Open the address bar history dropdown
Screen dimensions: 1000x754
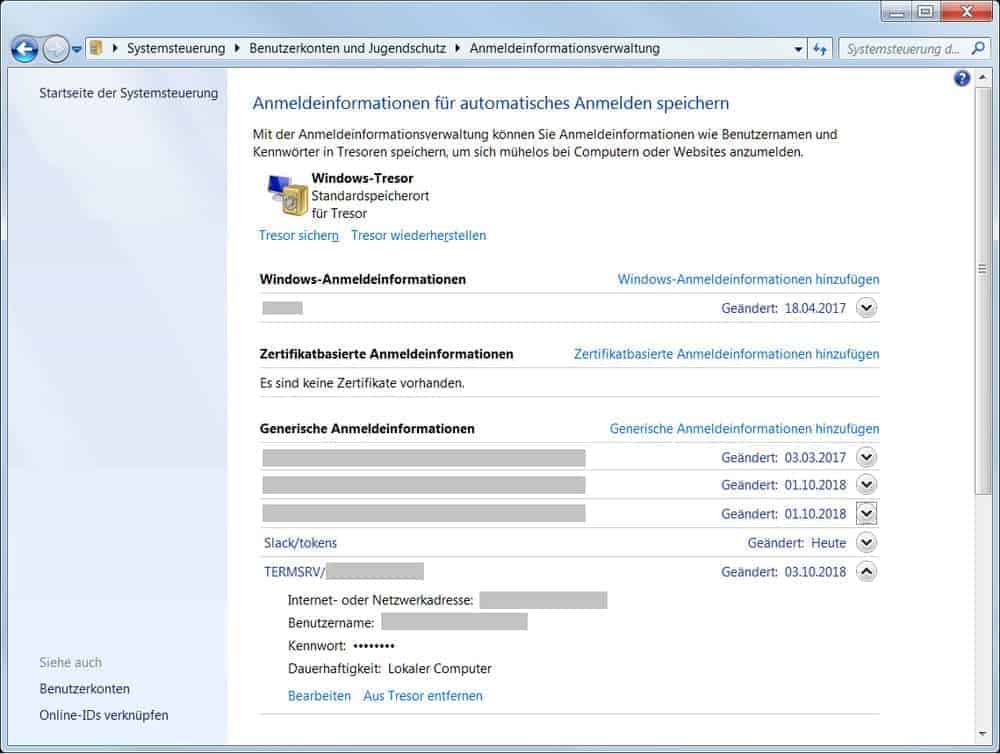click(x=798, y=48)
